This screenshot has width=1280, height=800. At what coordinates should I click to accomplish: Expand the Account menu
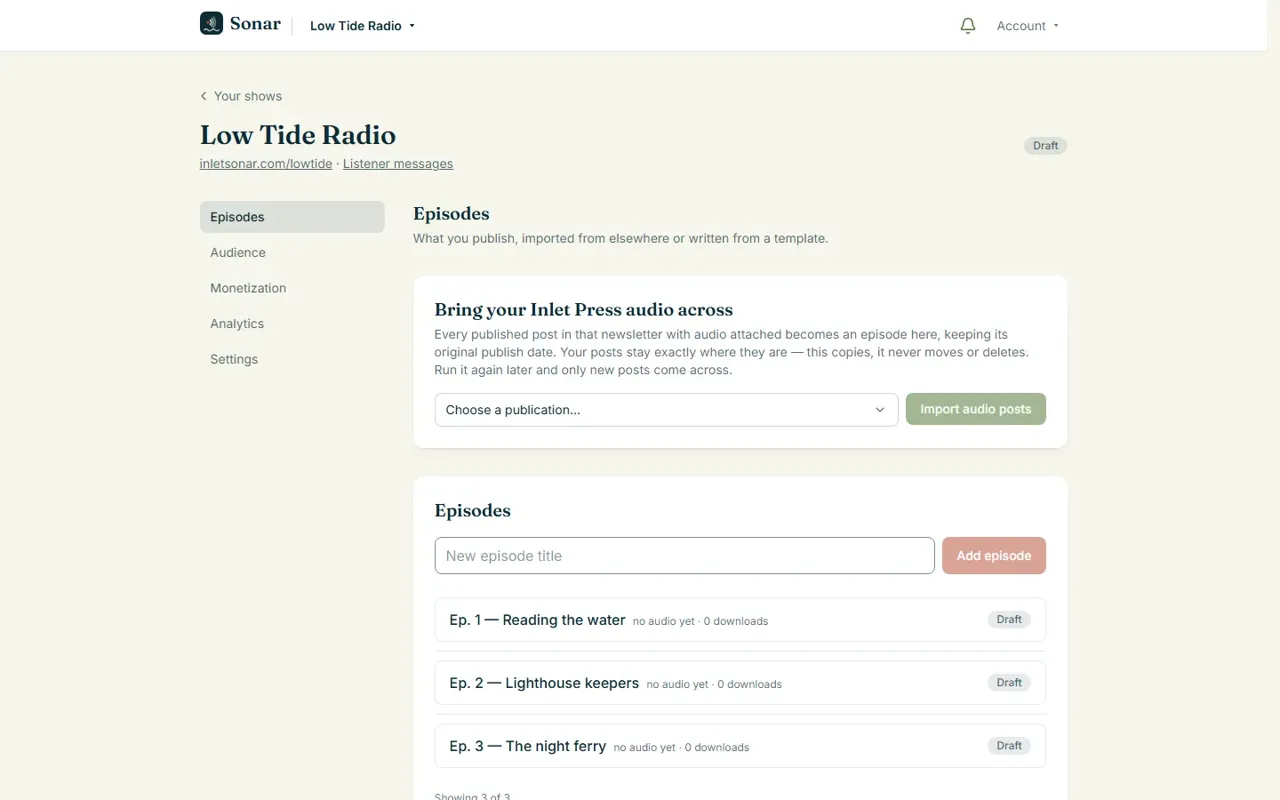(x=1027, y=26)
